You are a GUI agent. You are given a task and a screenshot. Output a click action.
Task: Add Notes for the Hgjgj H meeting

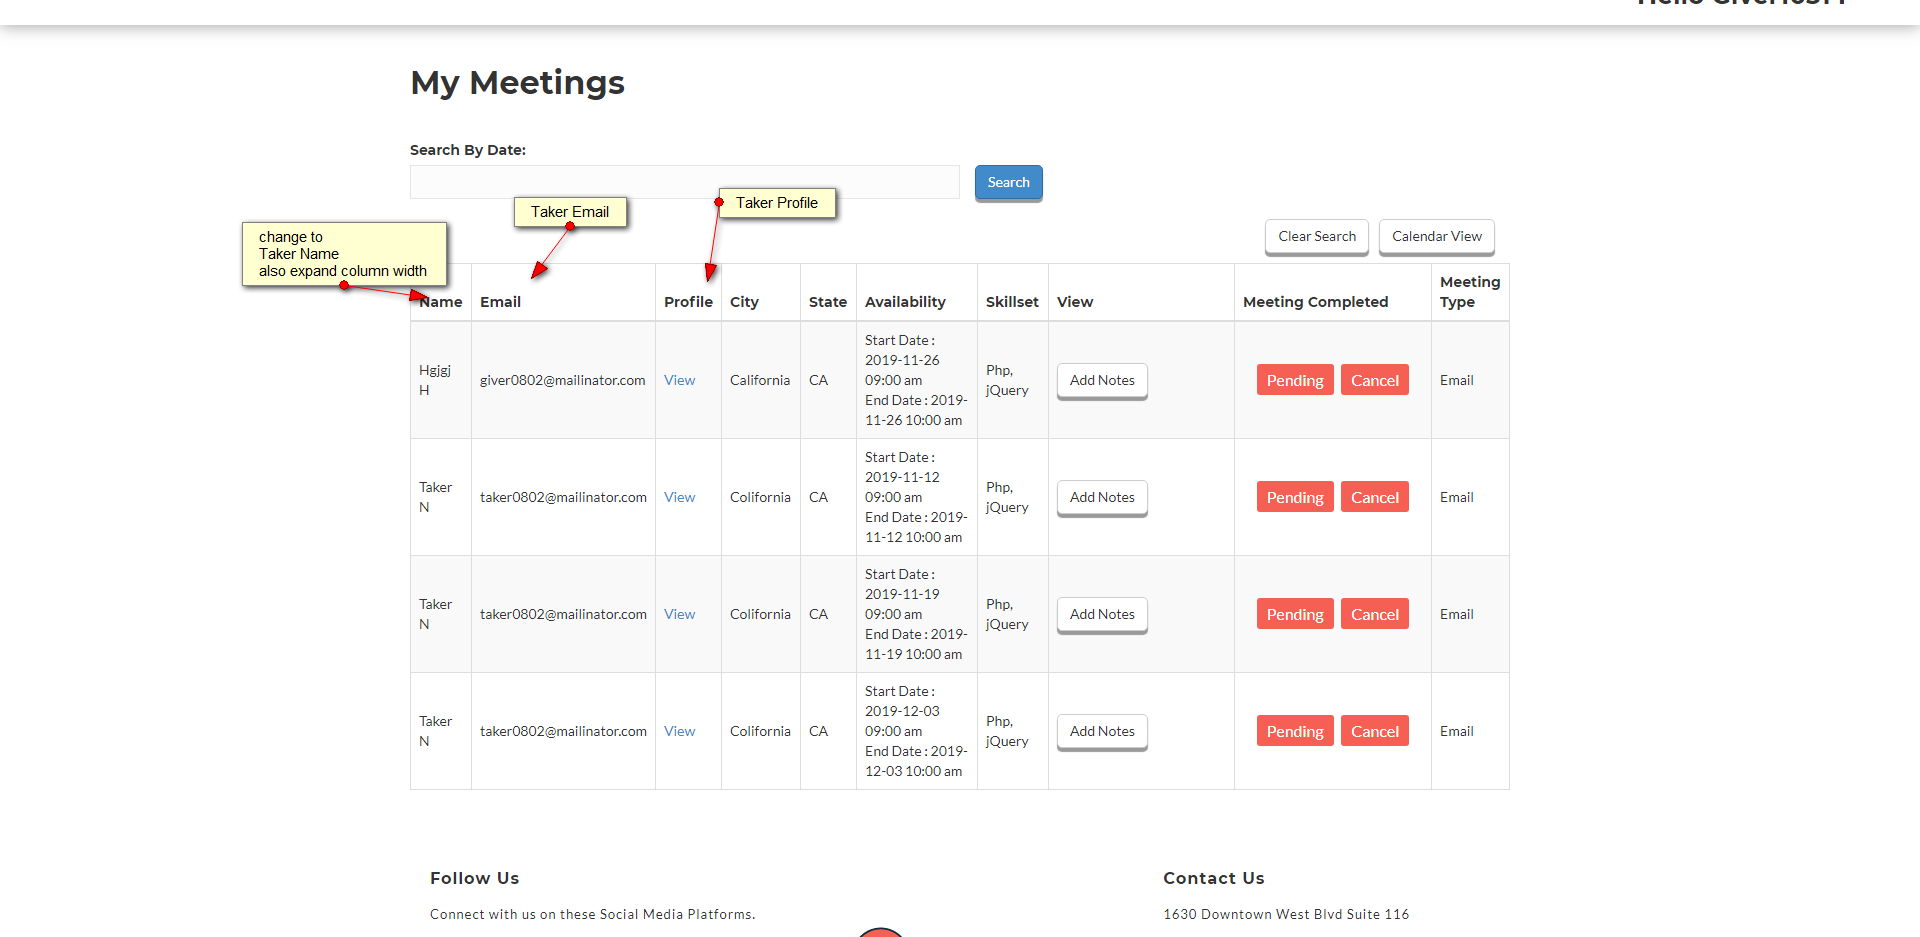coord(1102,381)
